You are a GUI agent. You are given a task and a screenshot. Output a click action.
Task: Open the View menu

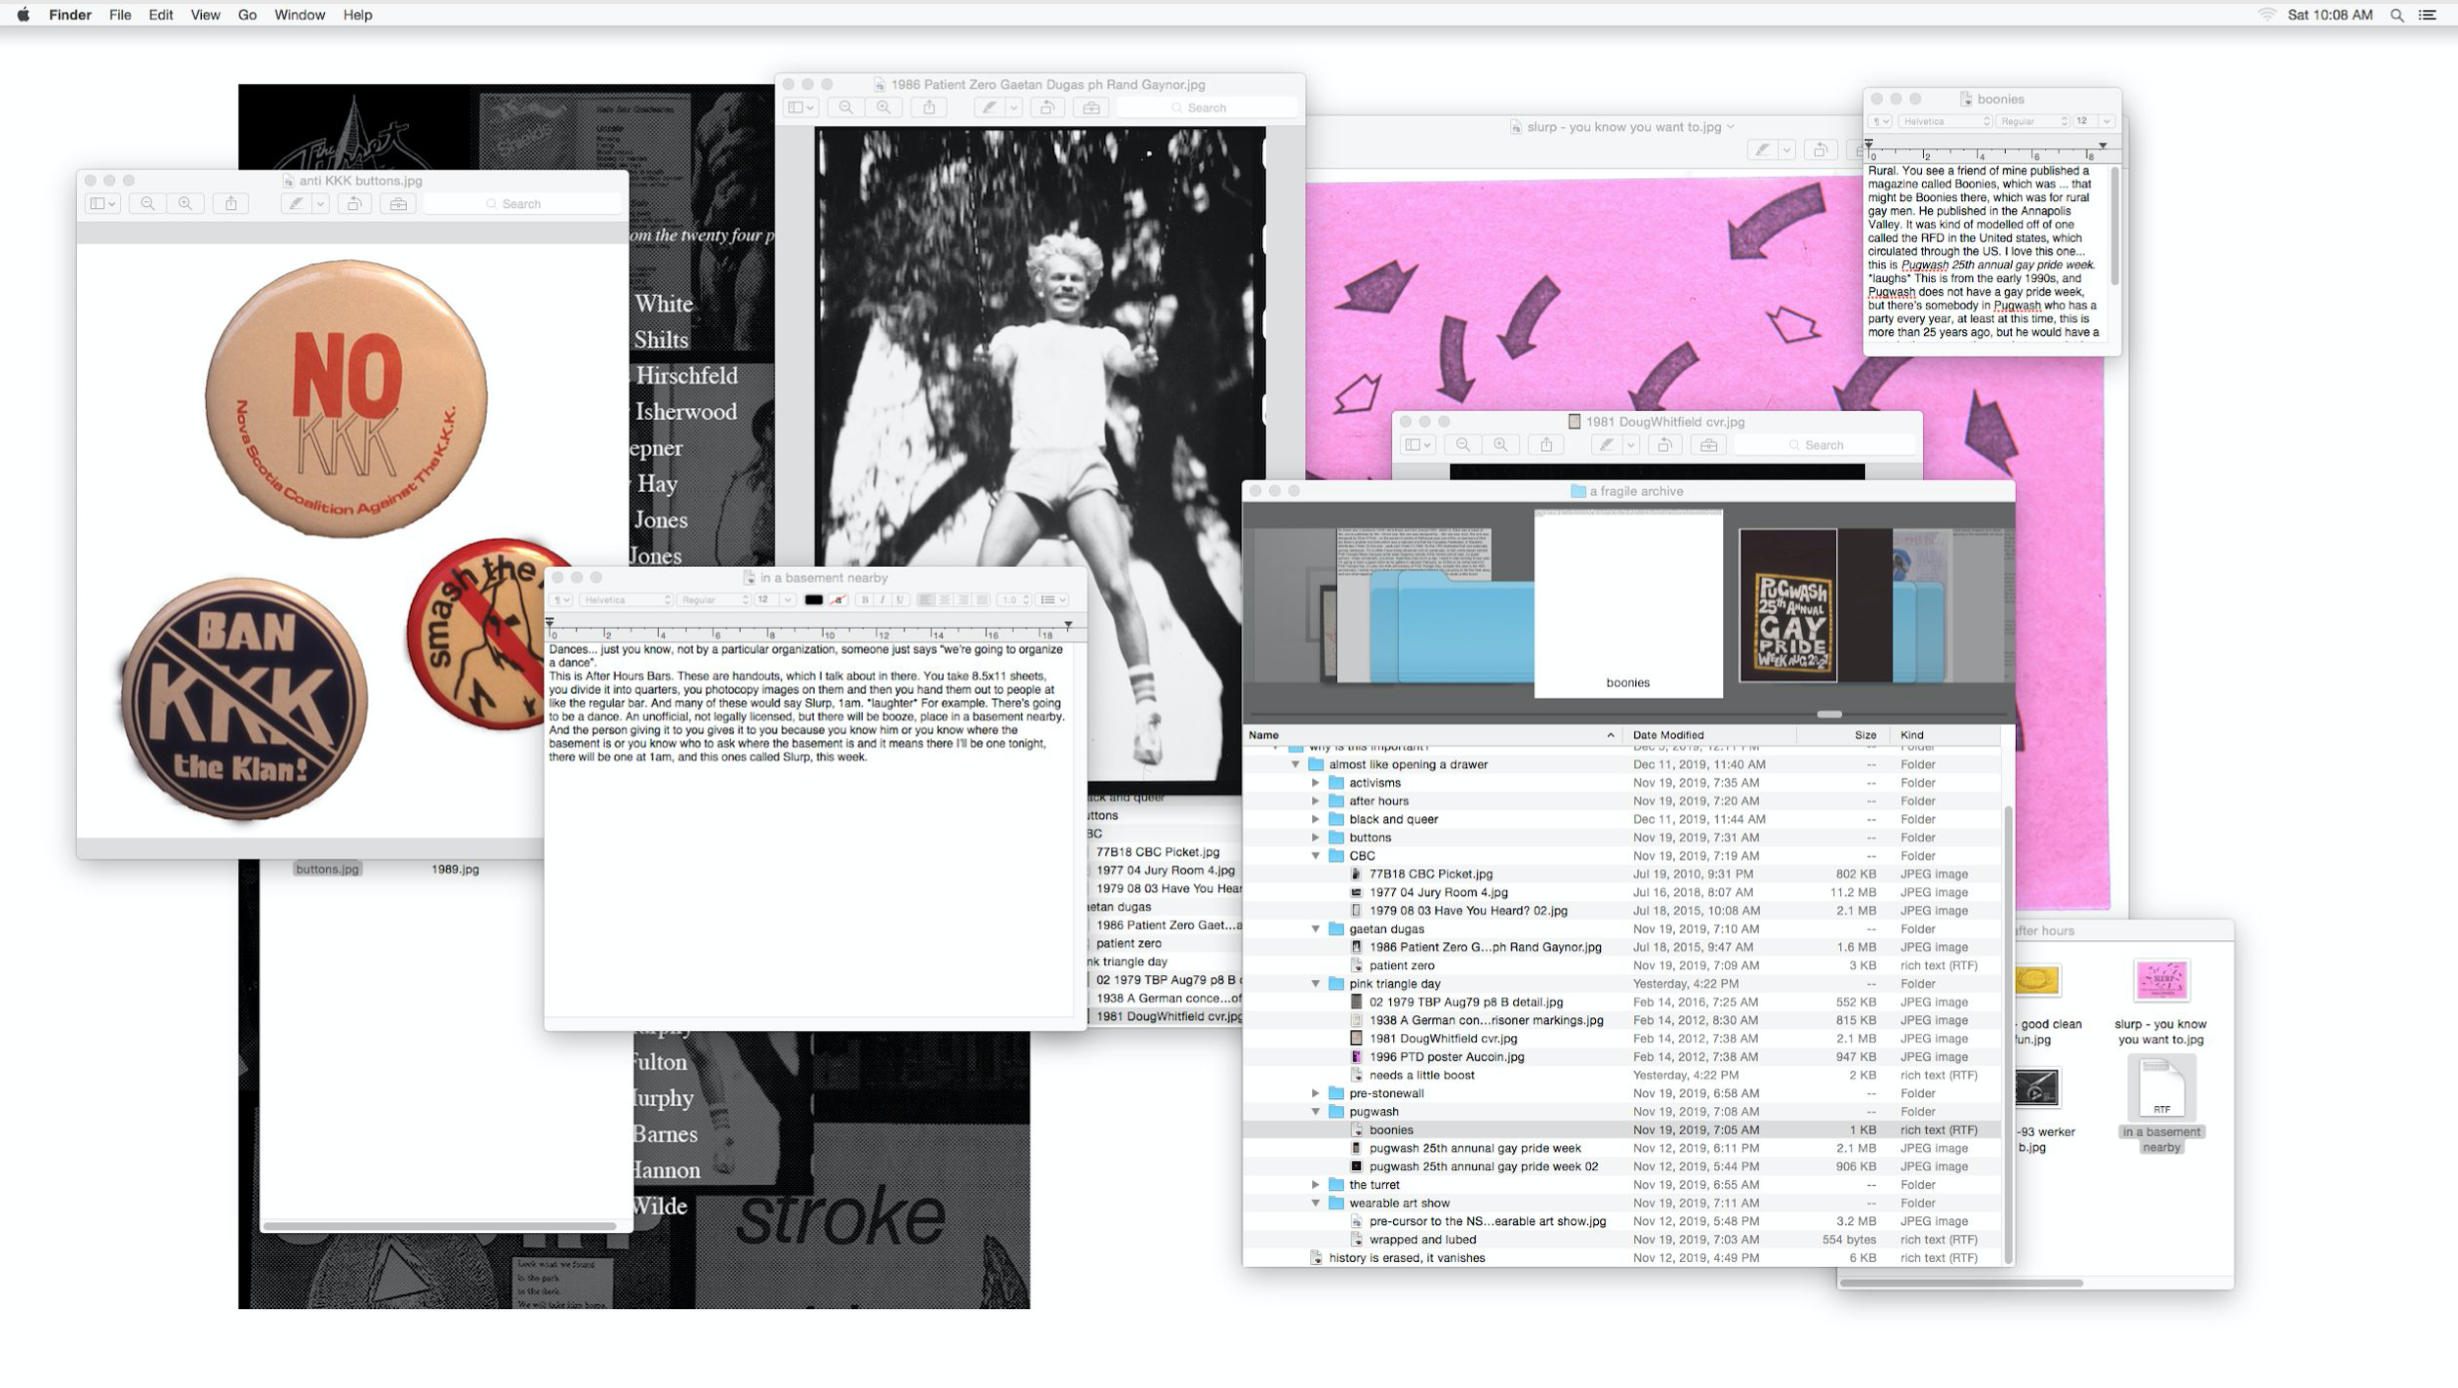(x=205, y=15)
